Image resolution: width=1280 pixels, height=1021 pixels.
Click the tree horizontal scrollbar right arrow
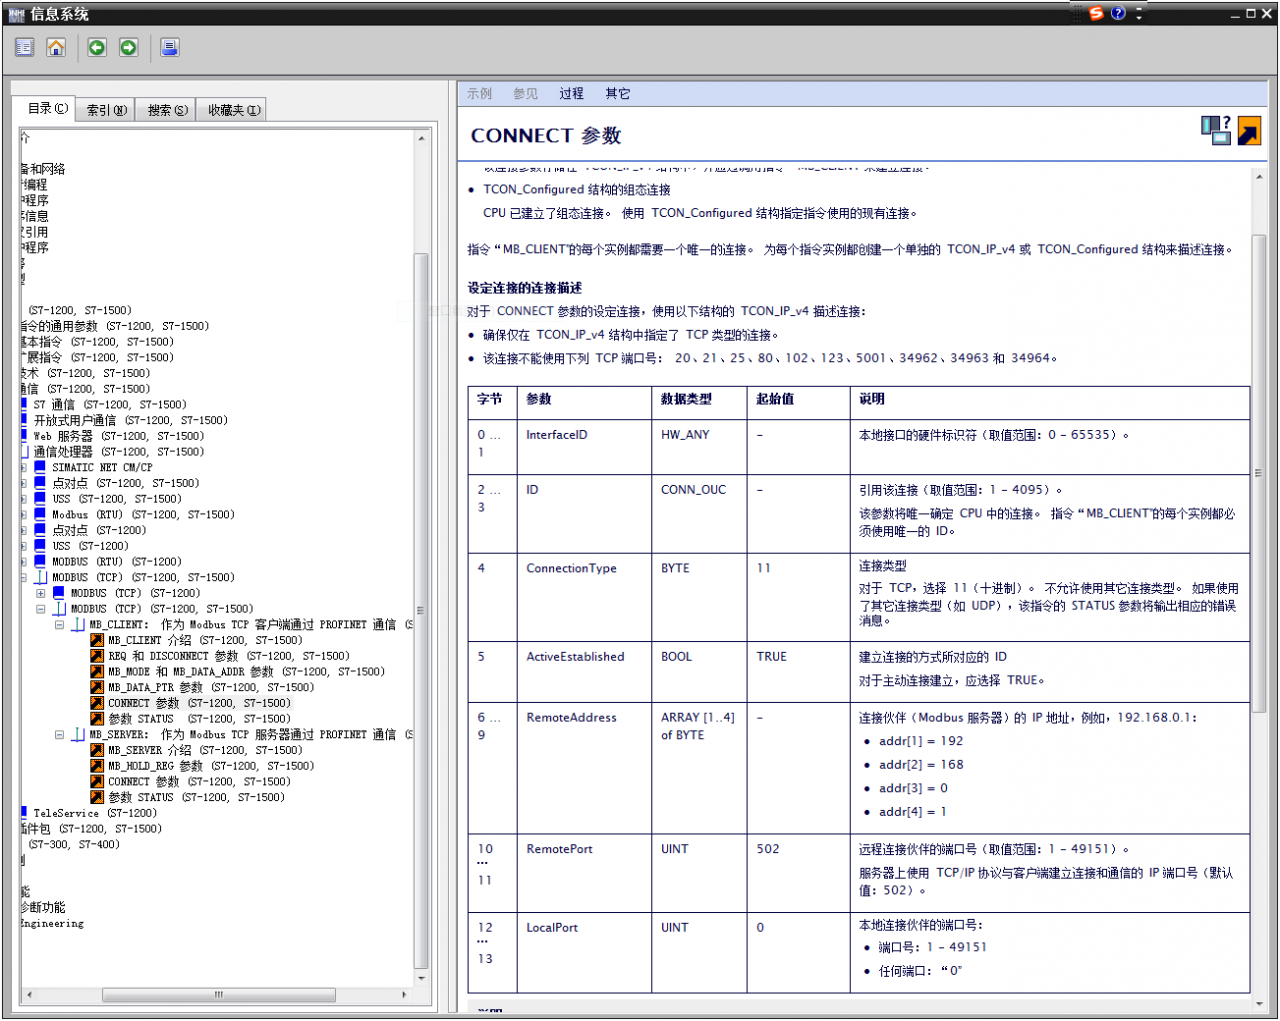point(404,994)
